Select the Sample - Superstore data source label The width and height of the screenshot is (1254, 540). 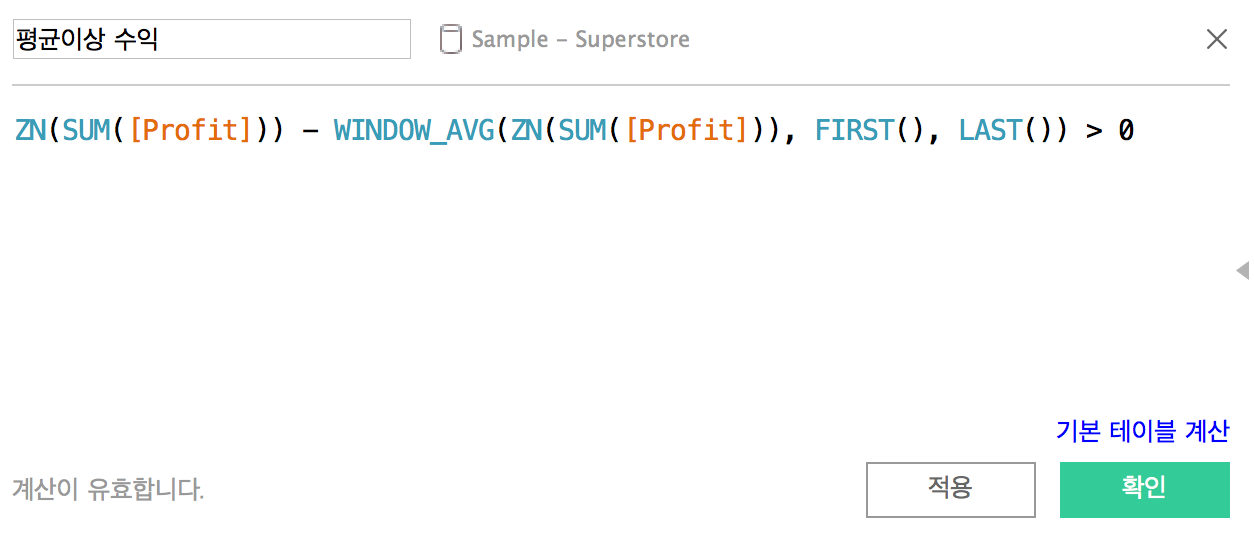click(581, 40)
